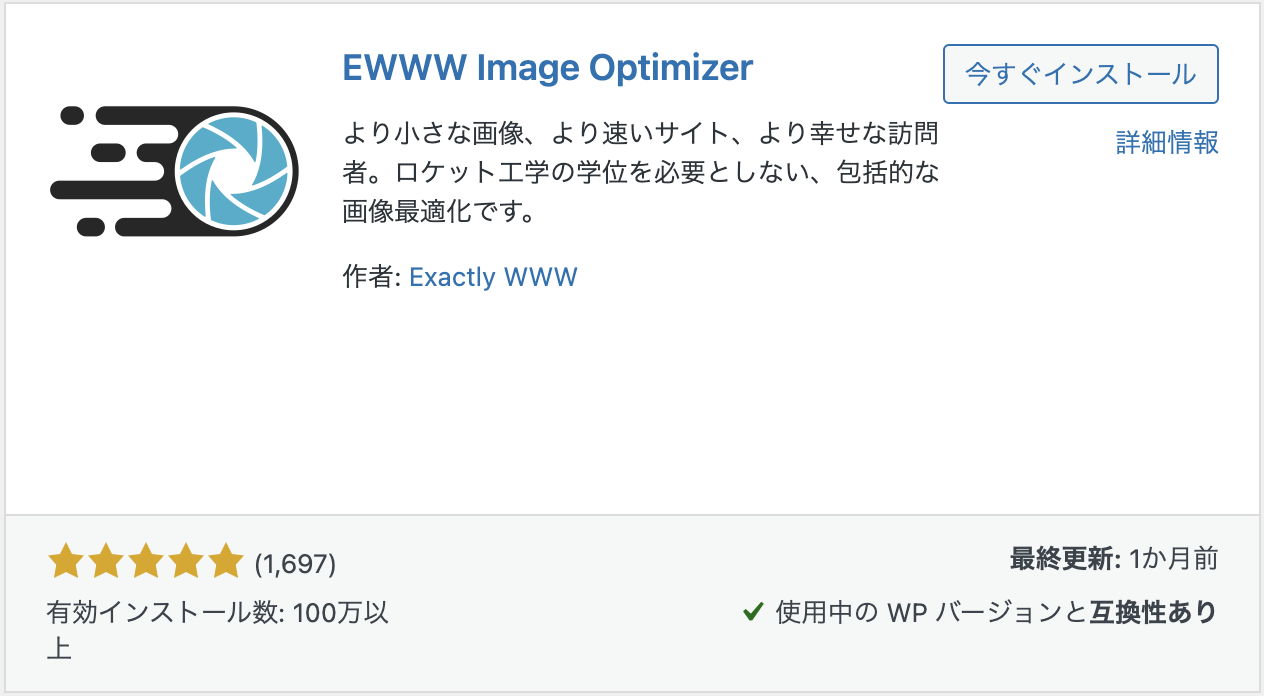Click the second gold rating star
Viewport: 1264px width, 696px height.
[x=106, y=562]
